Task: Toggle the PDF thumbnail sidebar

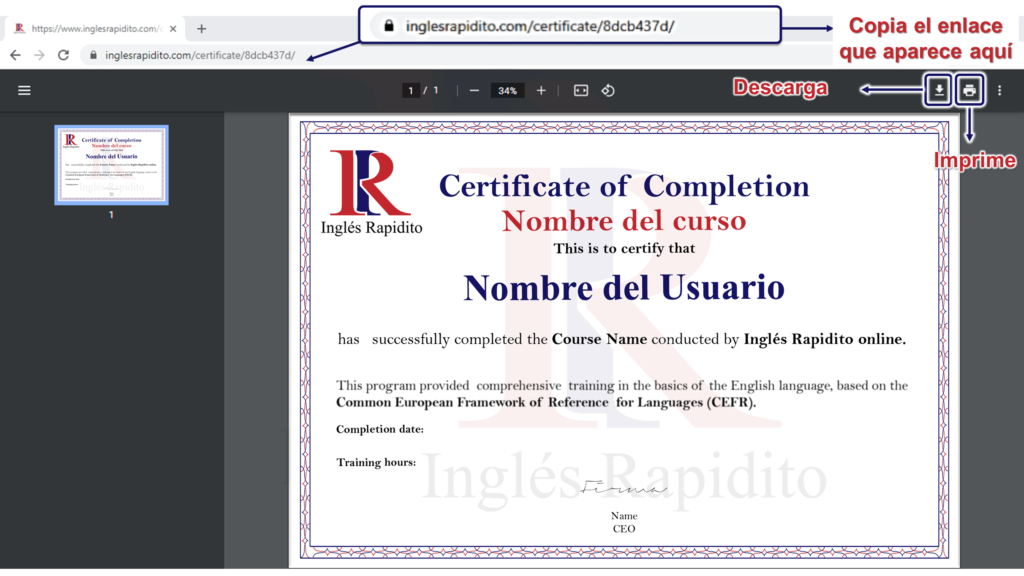Action: [24, 91]
